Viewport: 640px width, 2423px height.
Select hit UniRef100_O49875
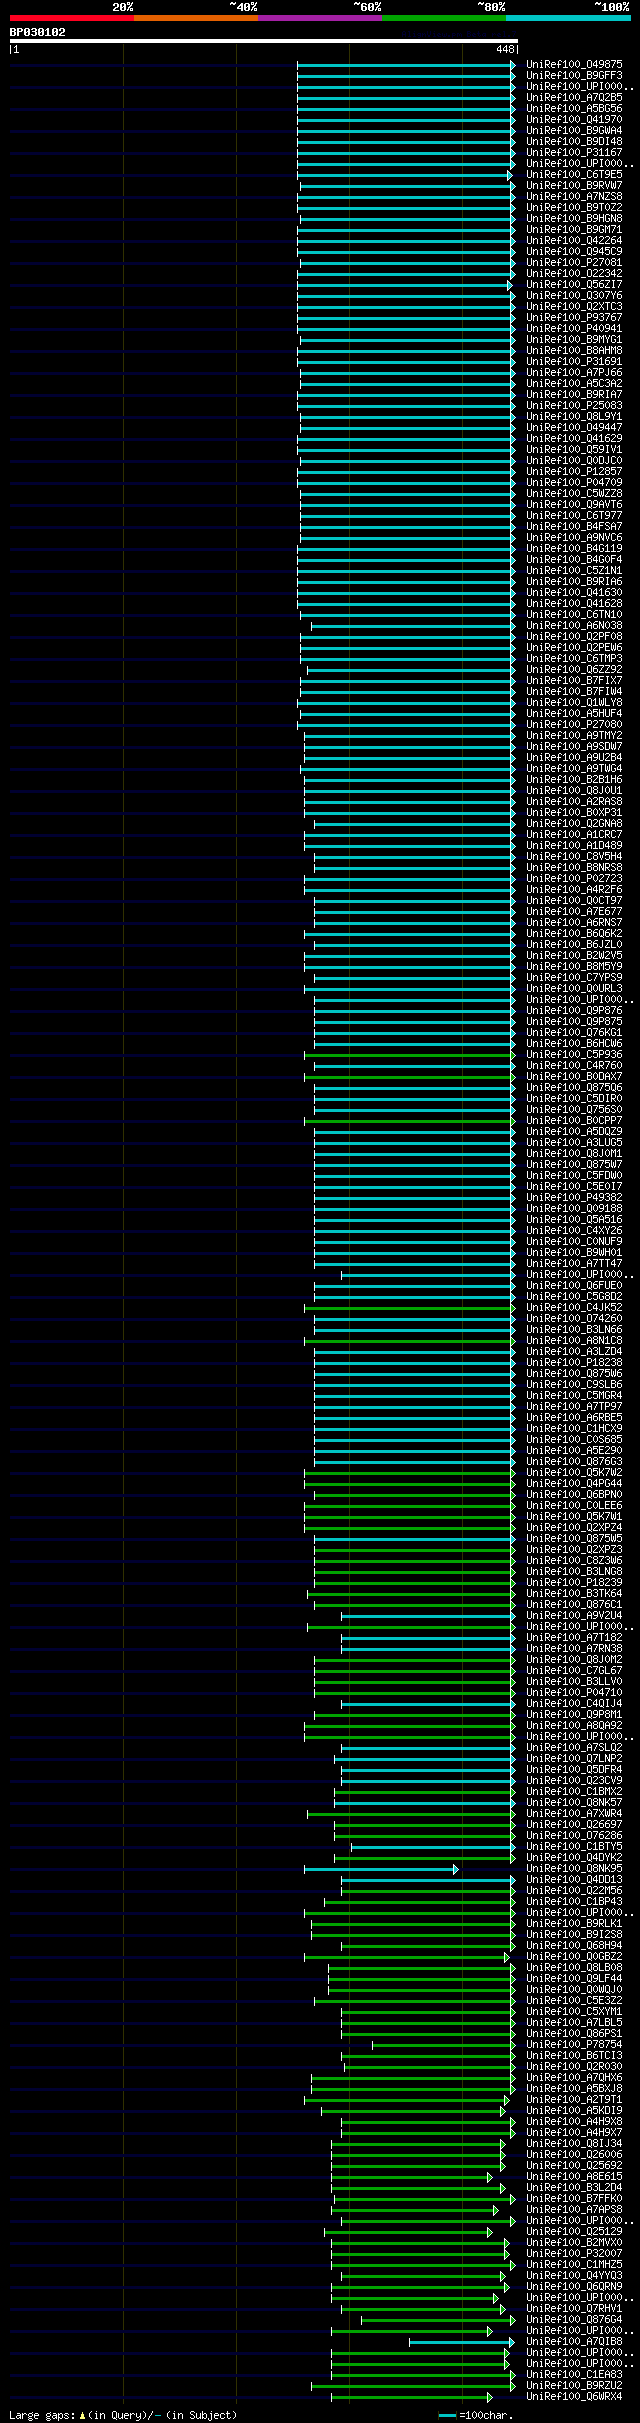pos(574,64)
